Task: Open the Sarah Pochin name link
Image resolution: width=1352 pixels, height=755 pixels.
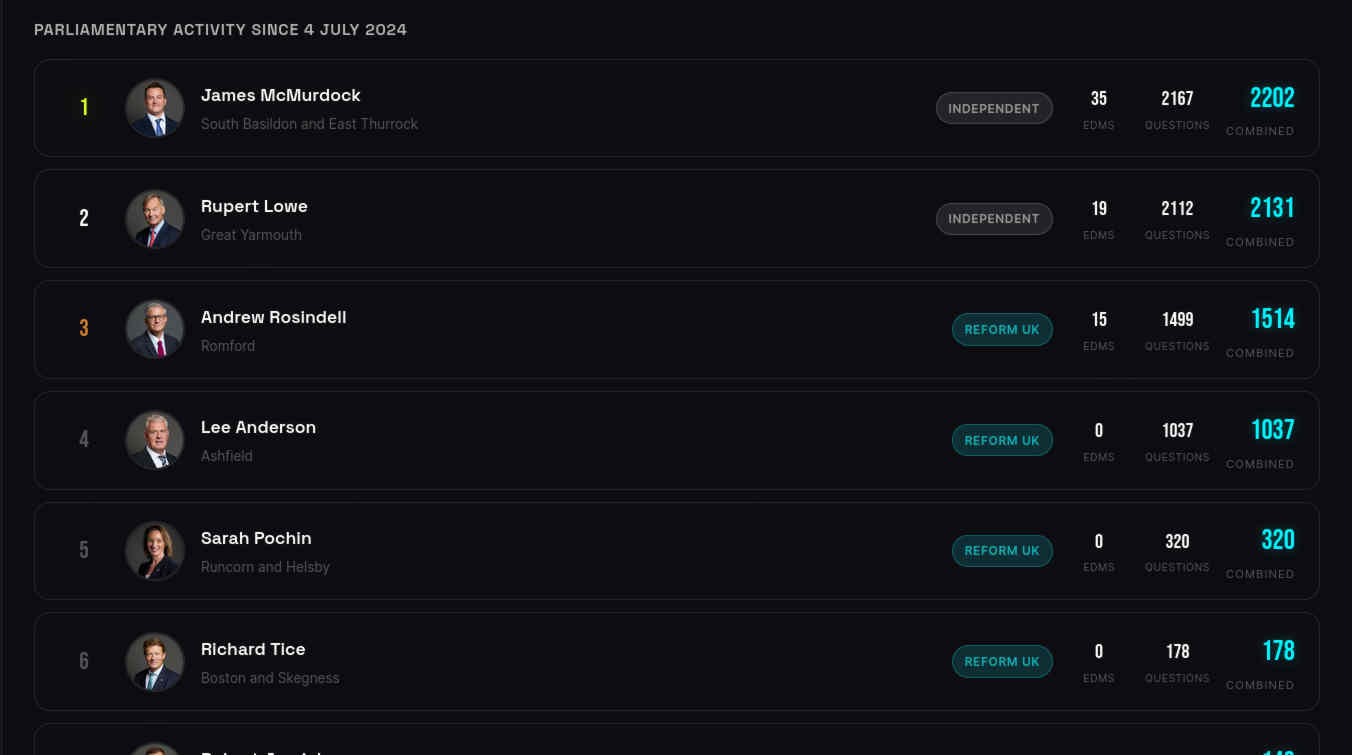Action: tap(256, 538)
